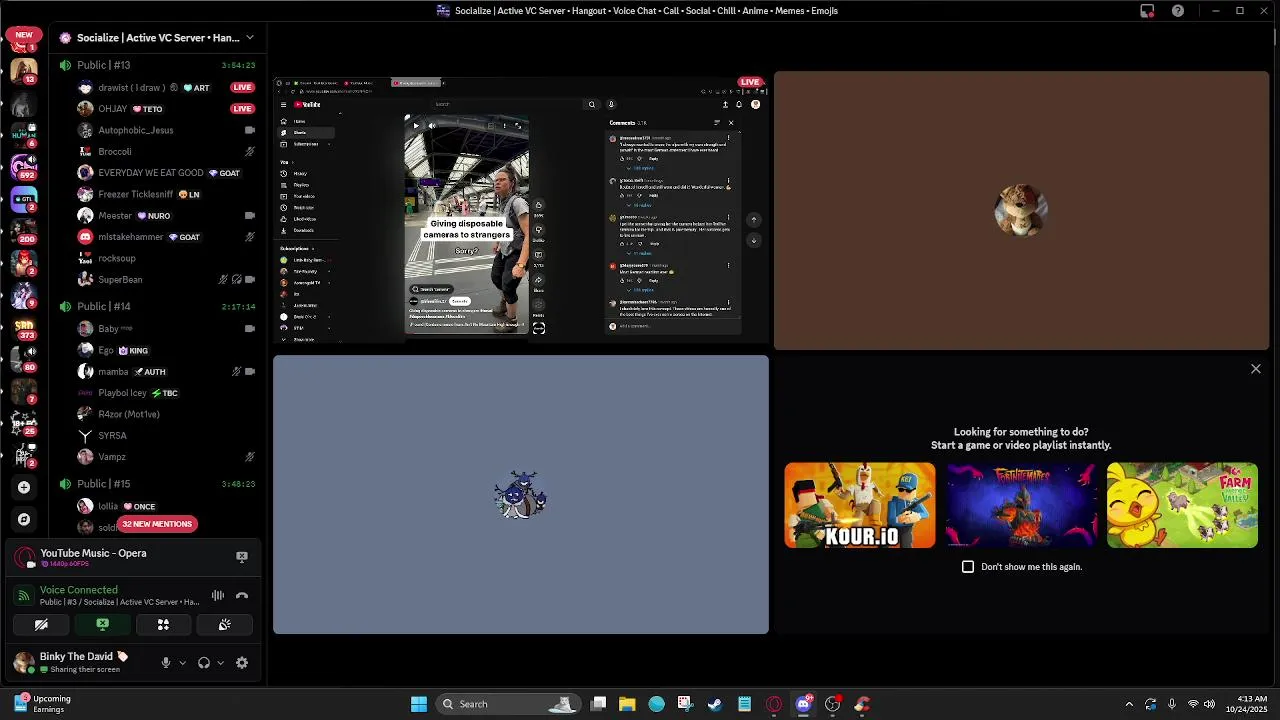This screenshot has width=1280, height=720.
Task: Focus the blue-gray participant video tile
Action: pos(521,495)
